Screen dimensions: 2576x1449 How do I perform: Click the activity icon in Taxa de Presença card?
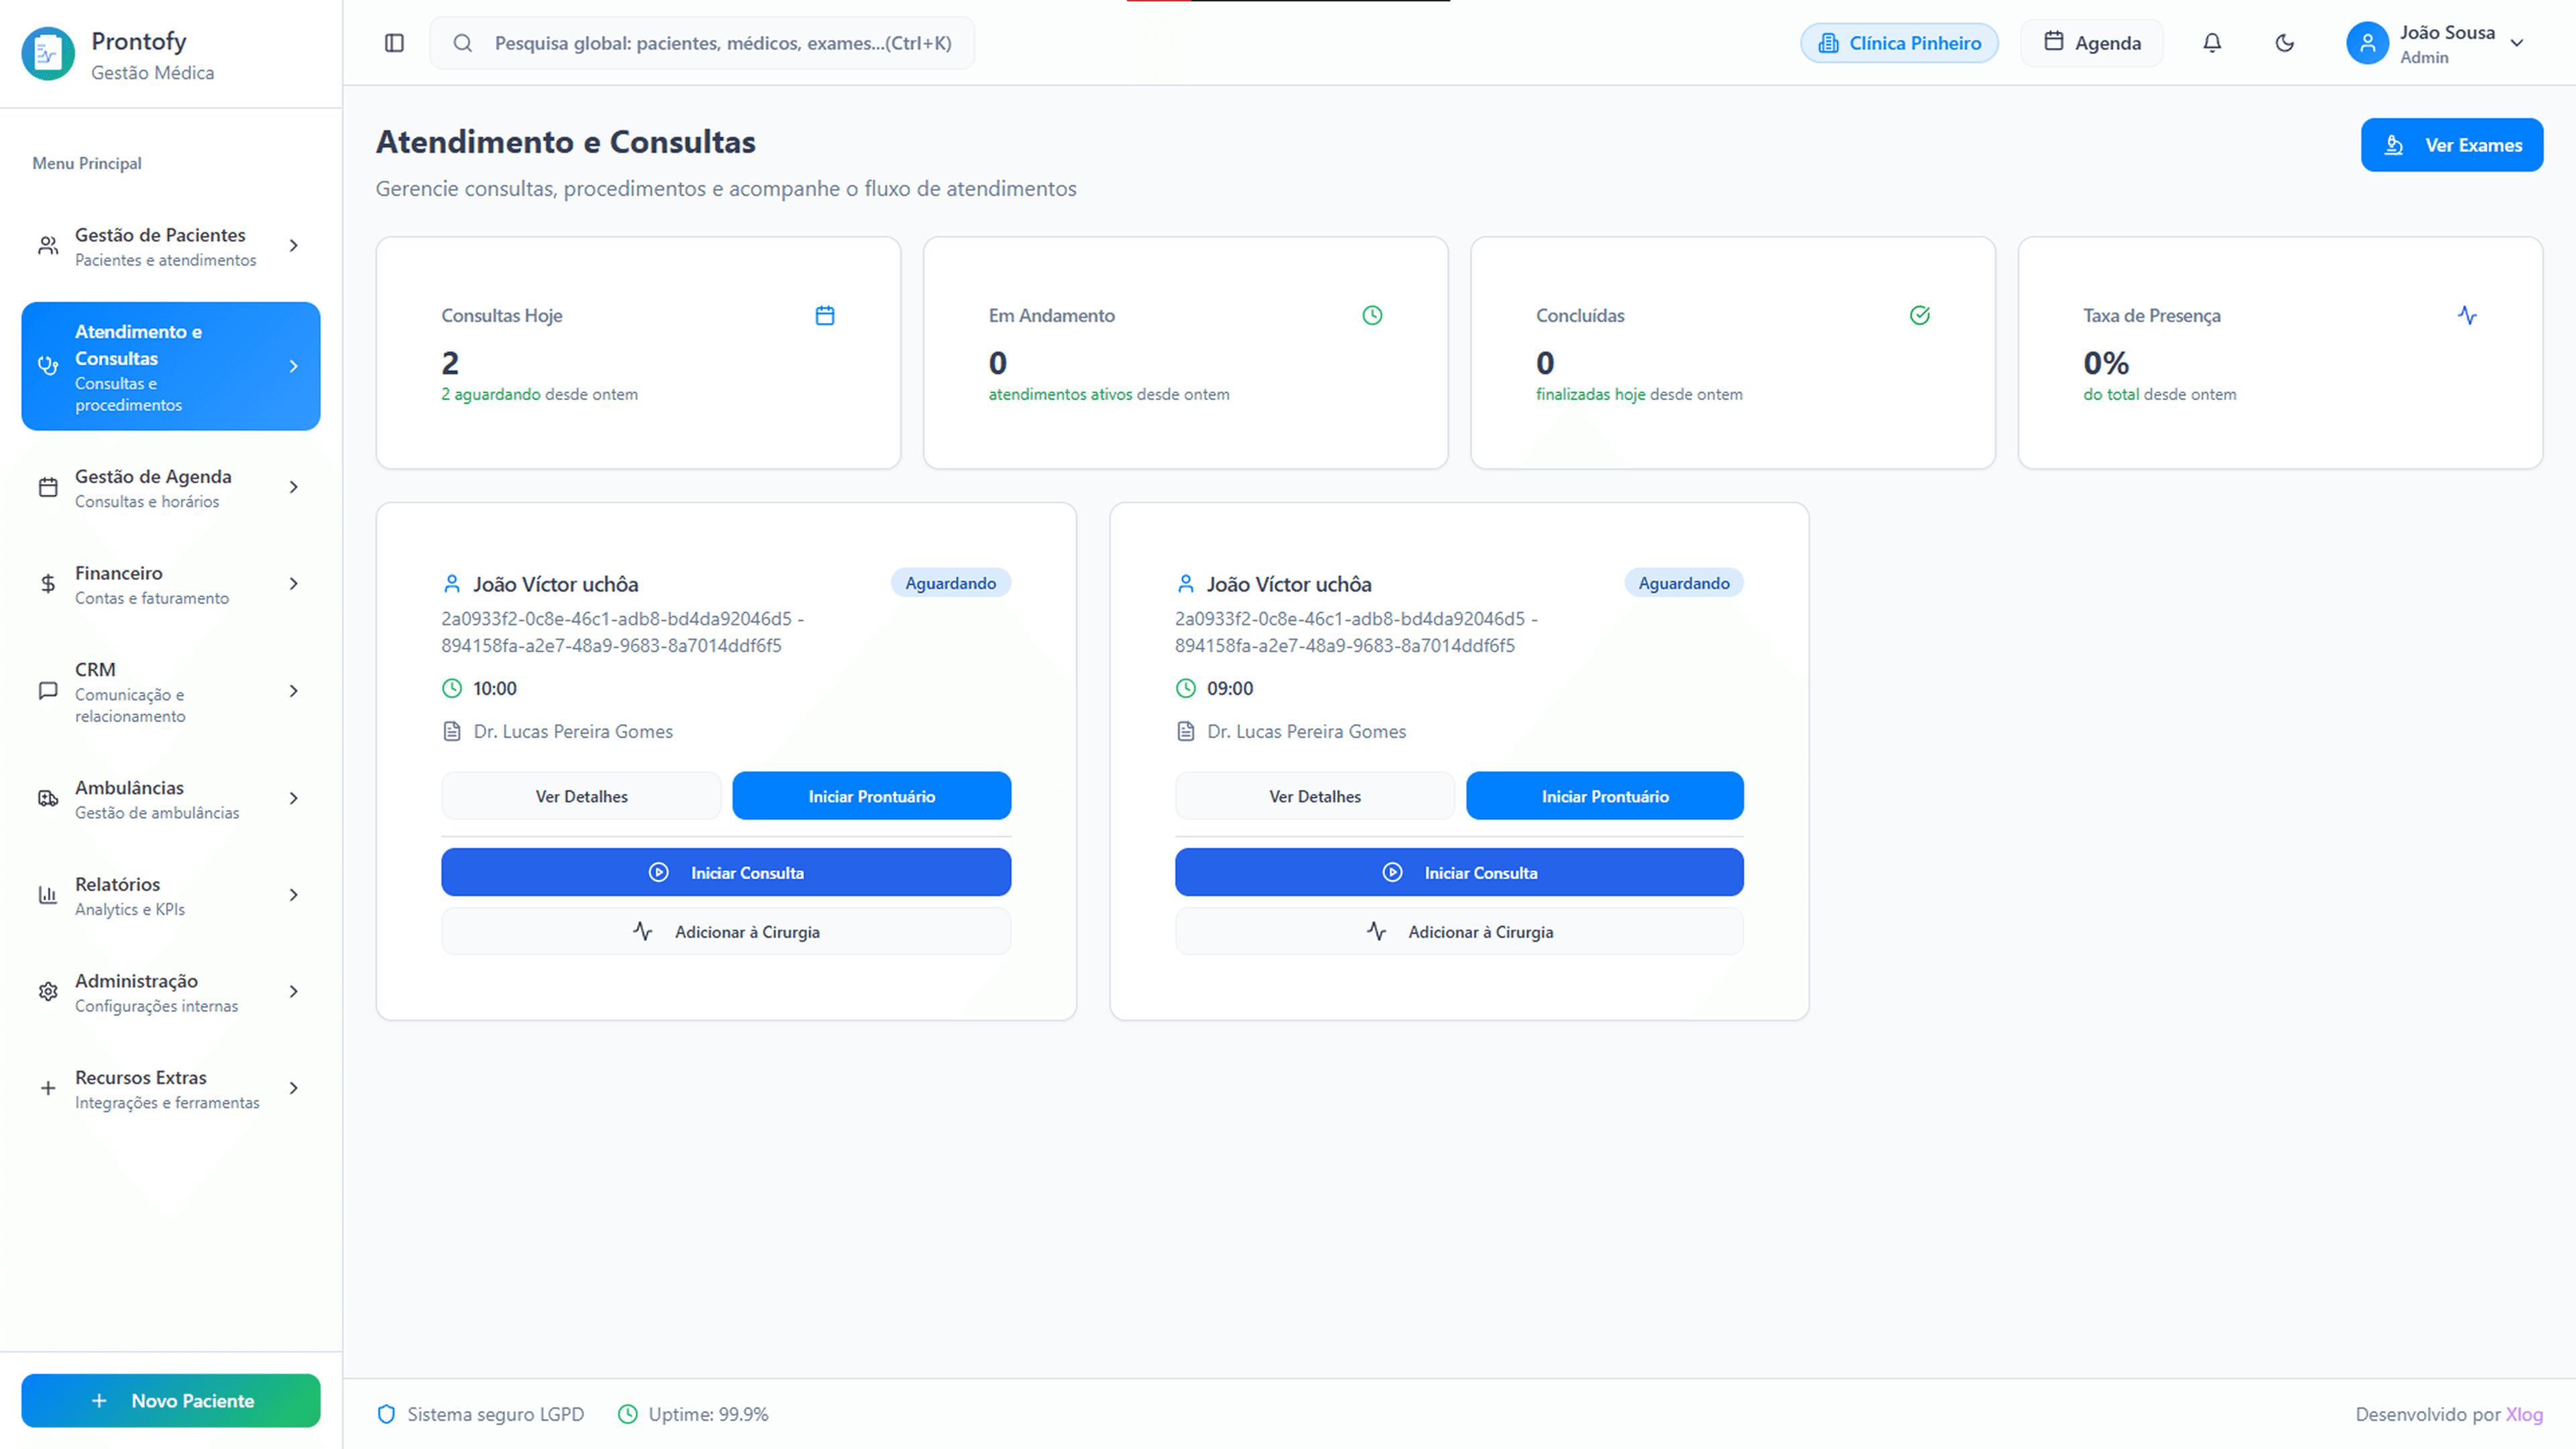pos(2467,316)
